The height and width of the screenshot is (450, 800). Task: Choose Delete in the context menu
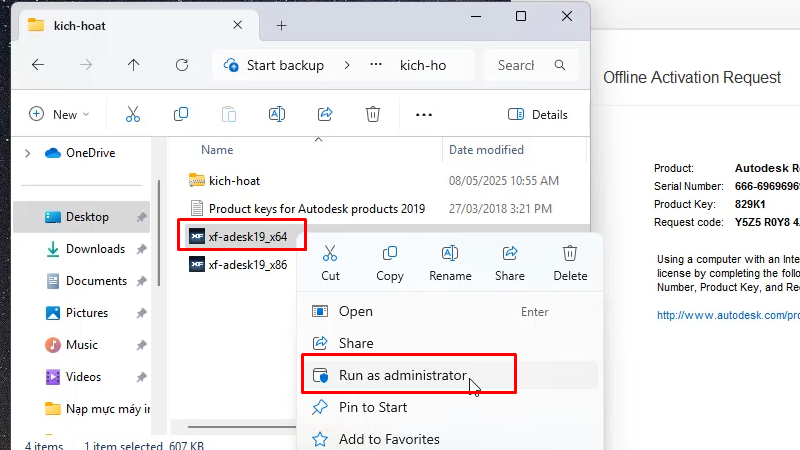[x=570, y=263]
